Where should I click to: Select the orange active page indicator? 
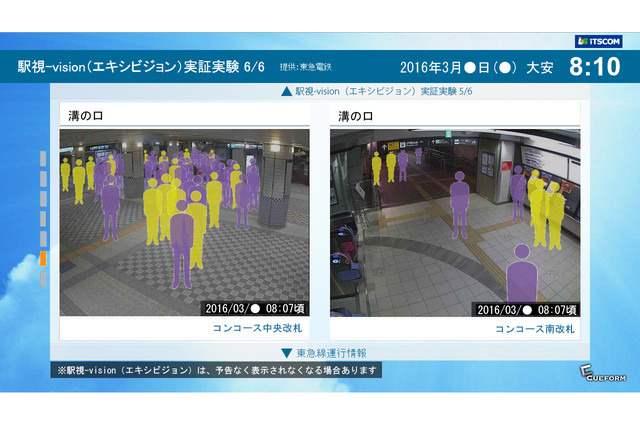pyautogui.click(x=43, y=259)
